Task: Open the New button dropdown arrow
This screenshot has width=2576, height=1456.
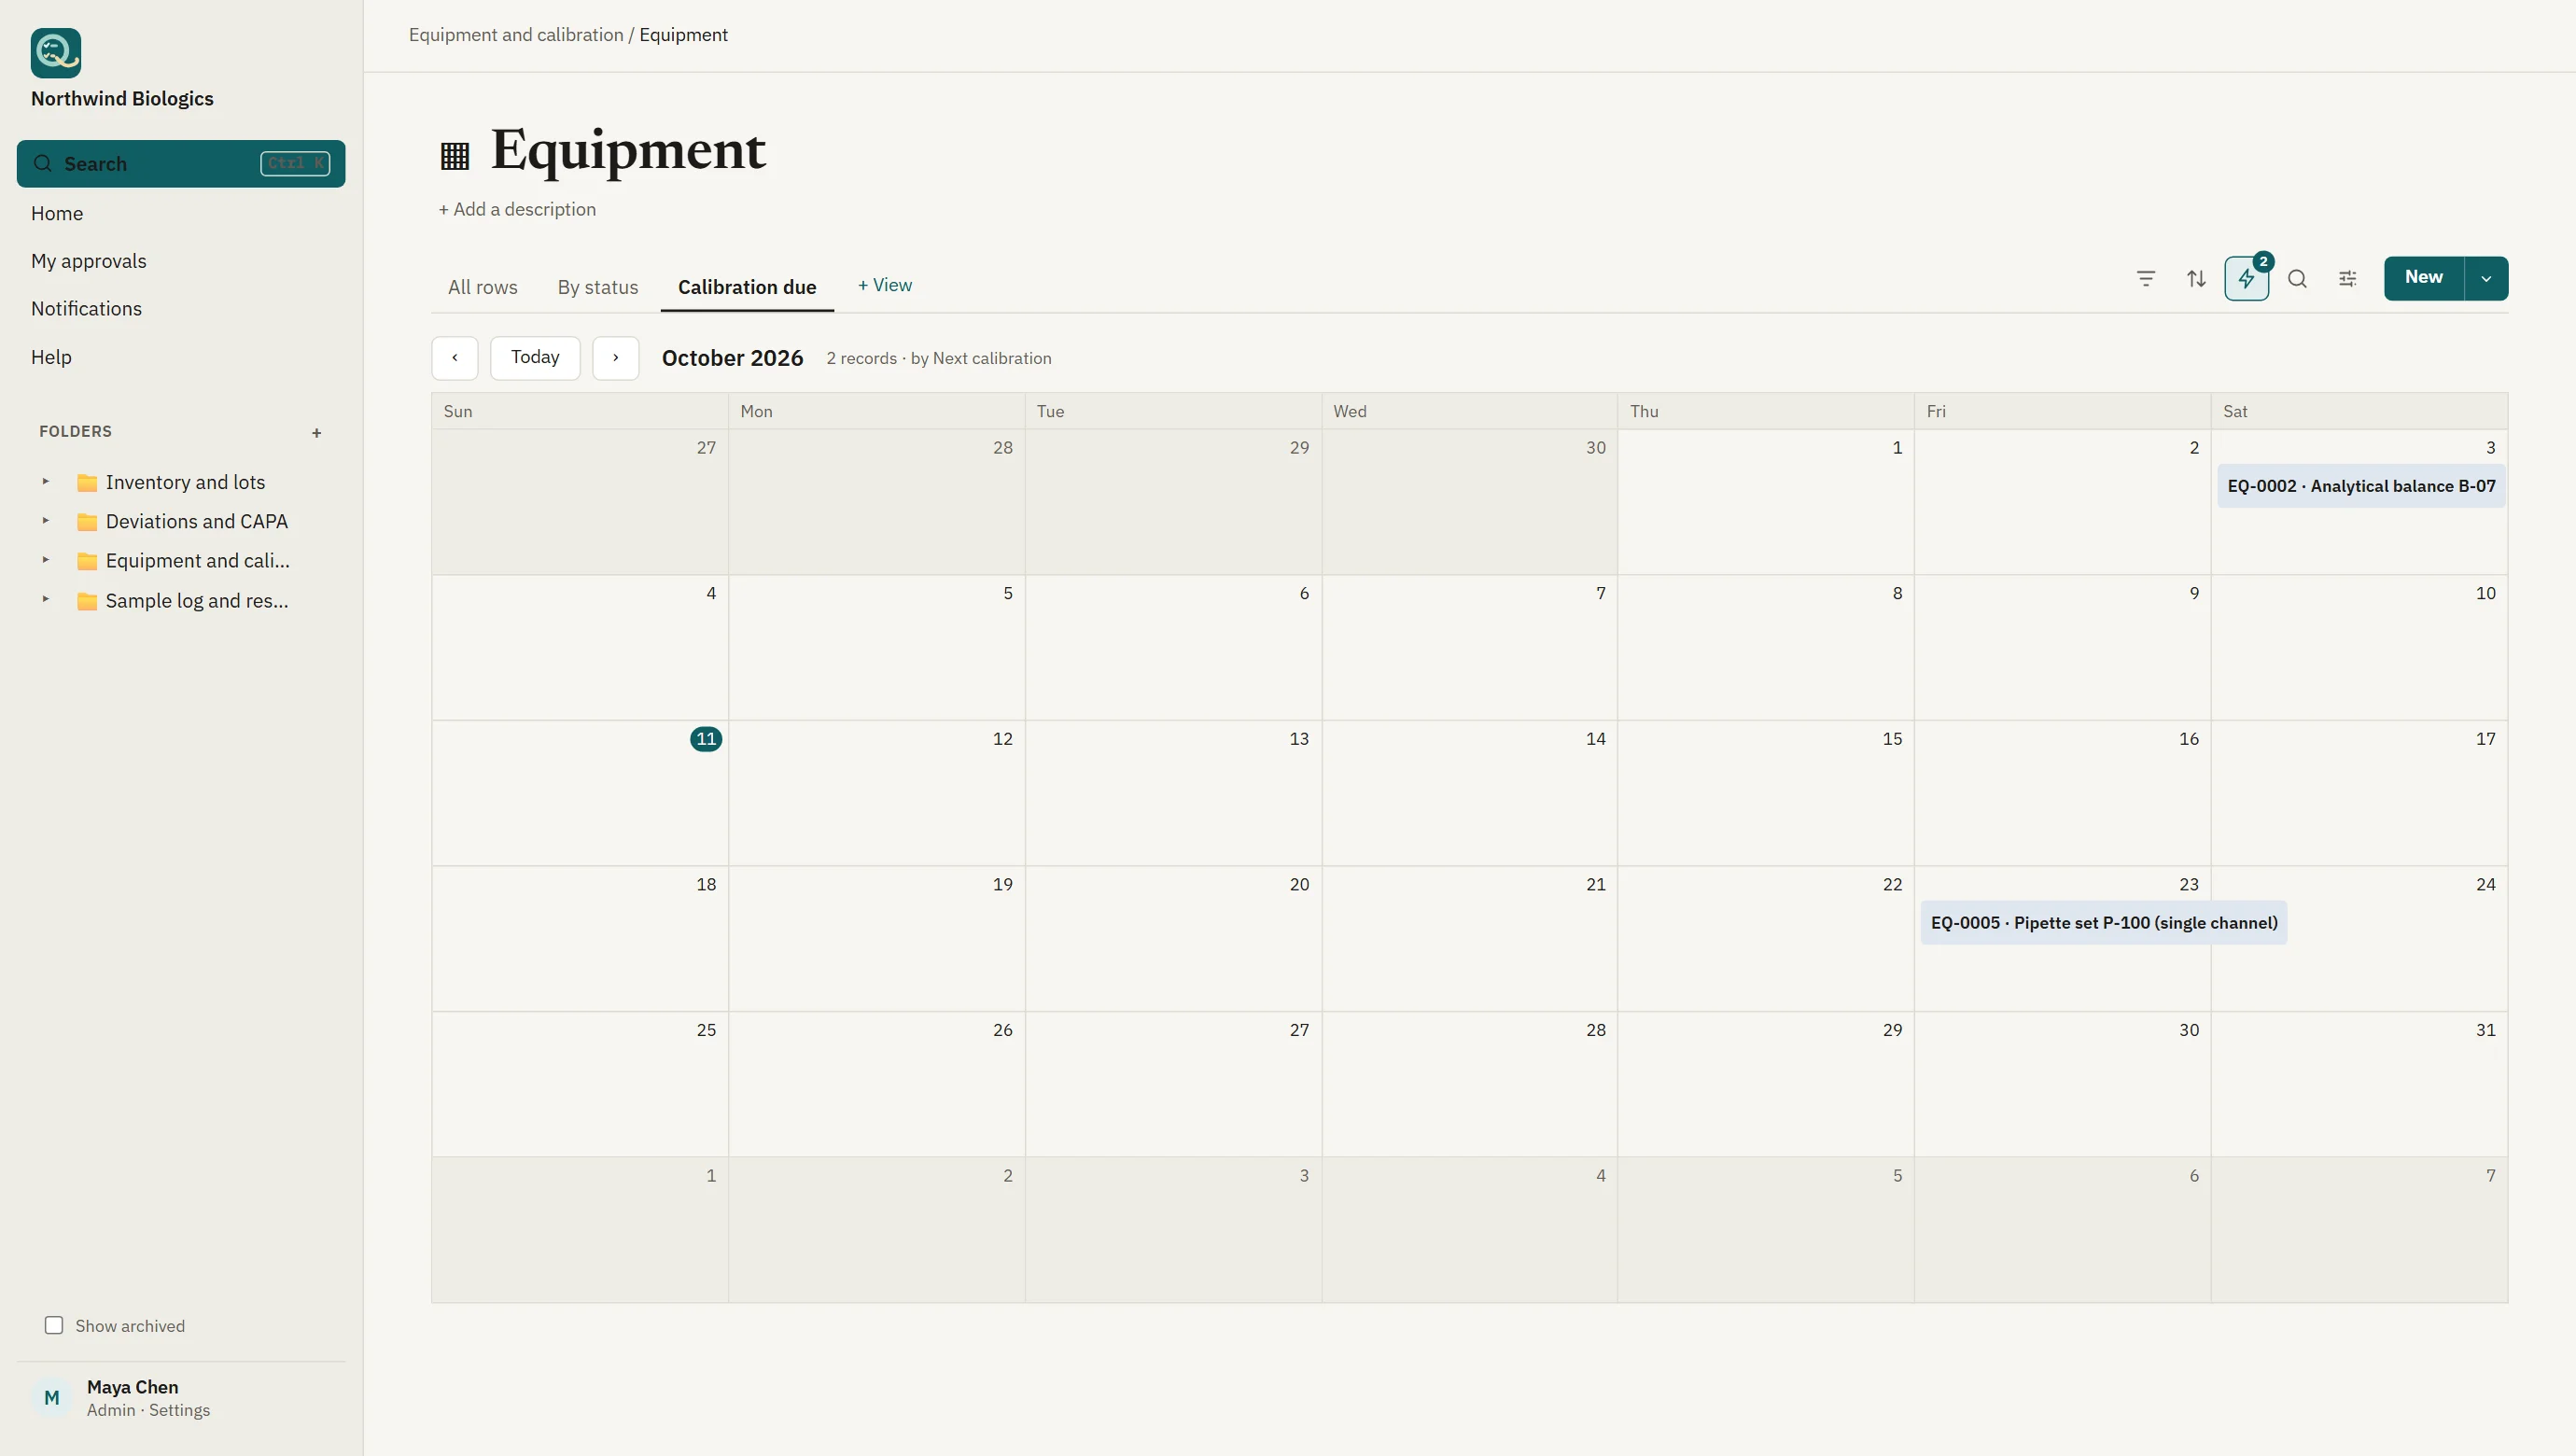Action: (2487, 278)
